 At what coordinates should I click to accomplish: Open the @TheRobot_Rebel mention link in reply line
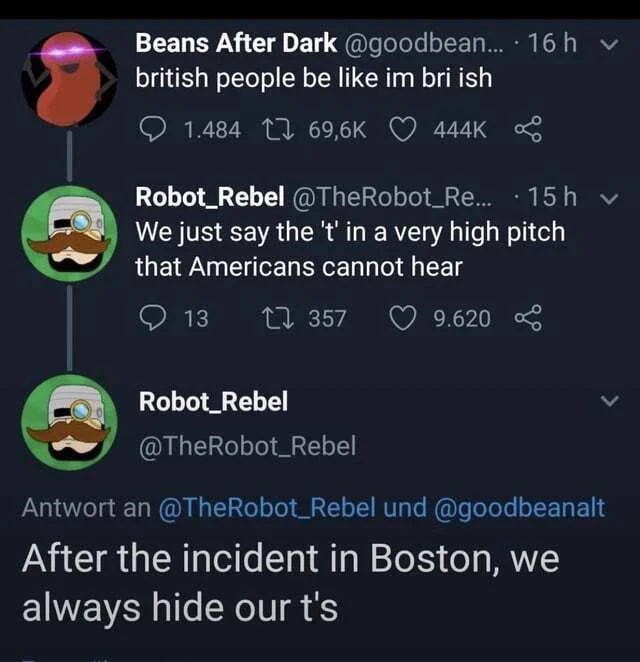coord(267,507)
